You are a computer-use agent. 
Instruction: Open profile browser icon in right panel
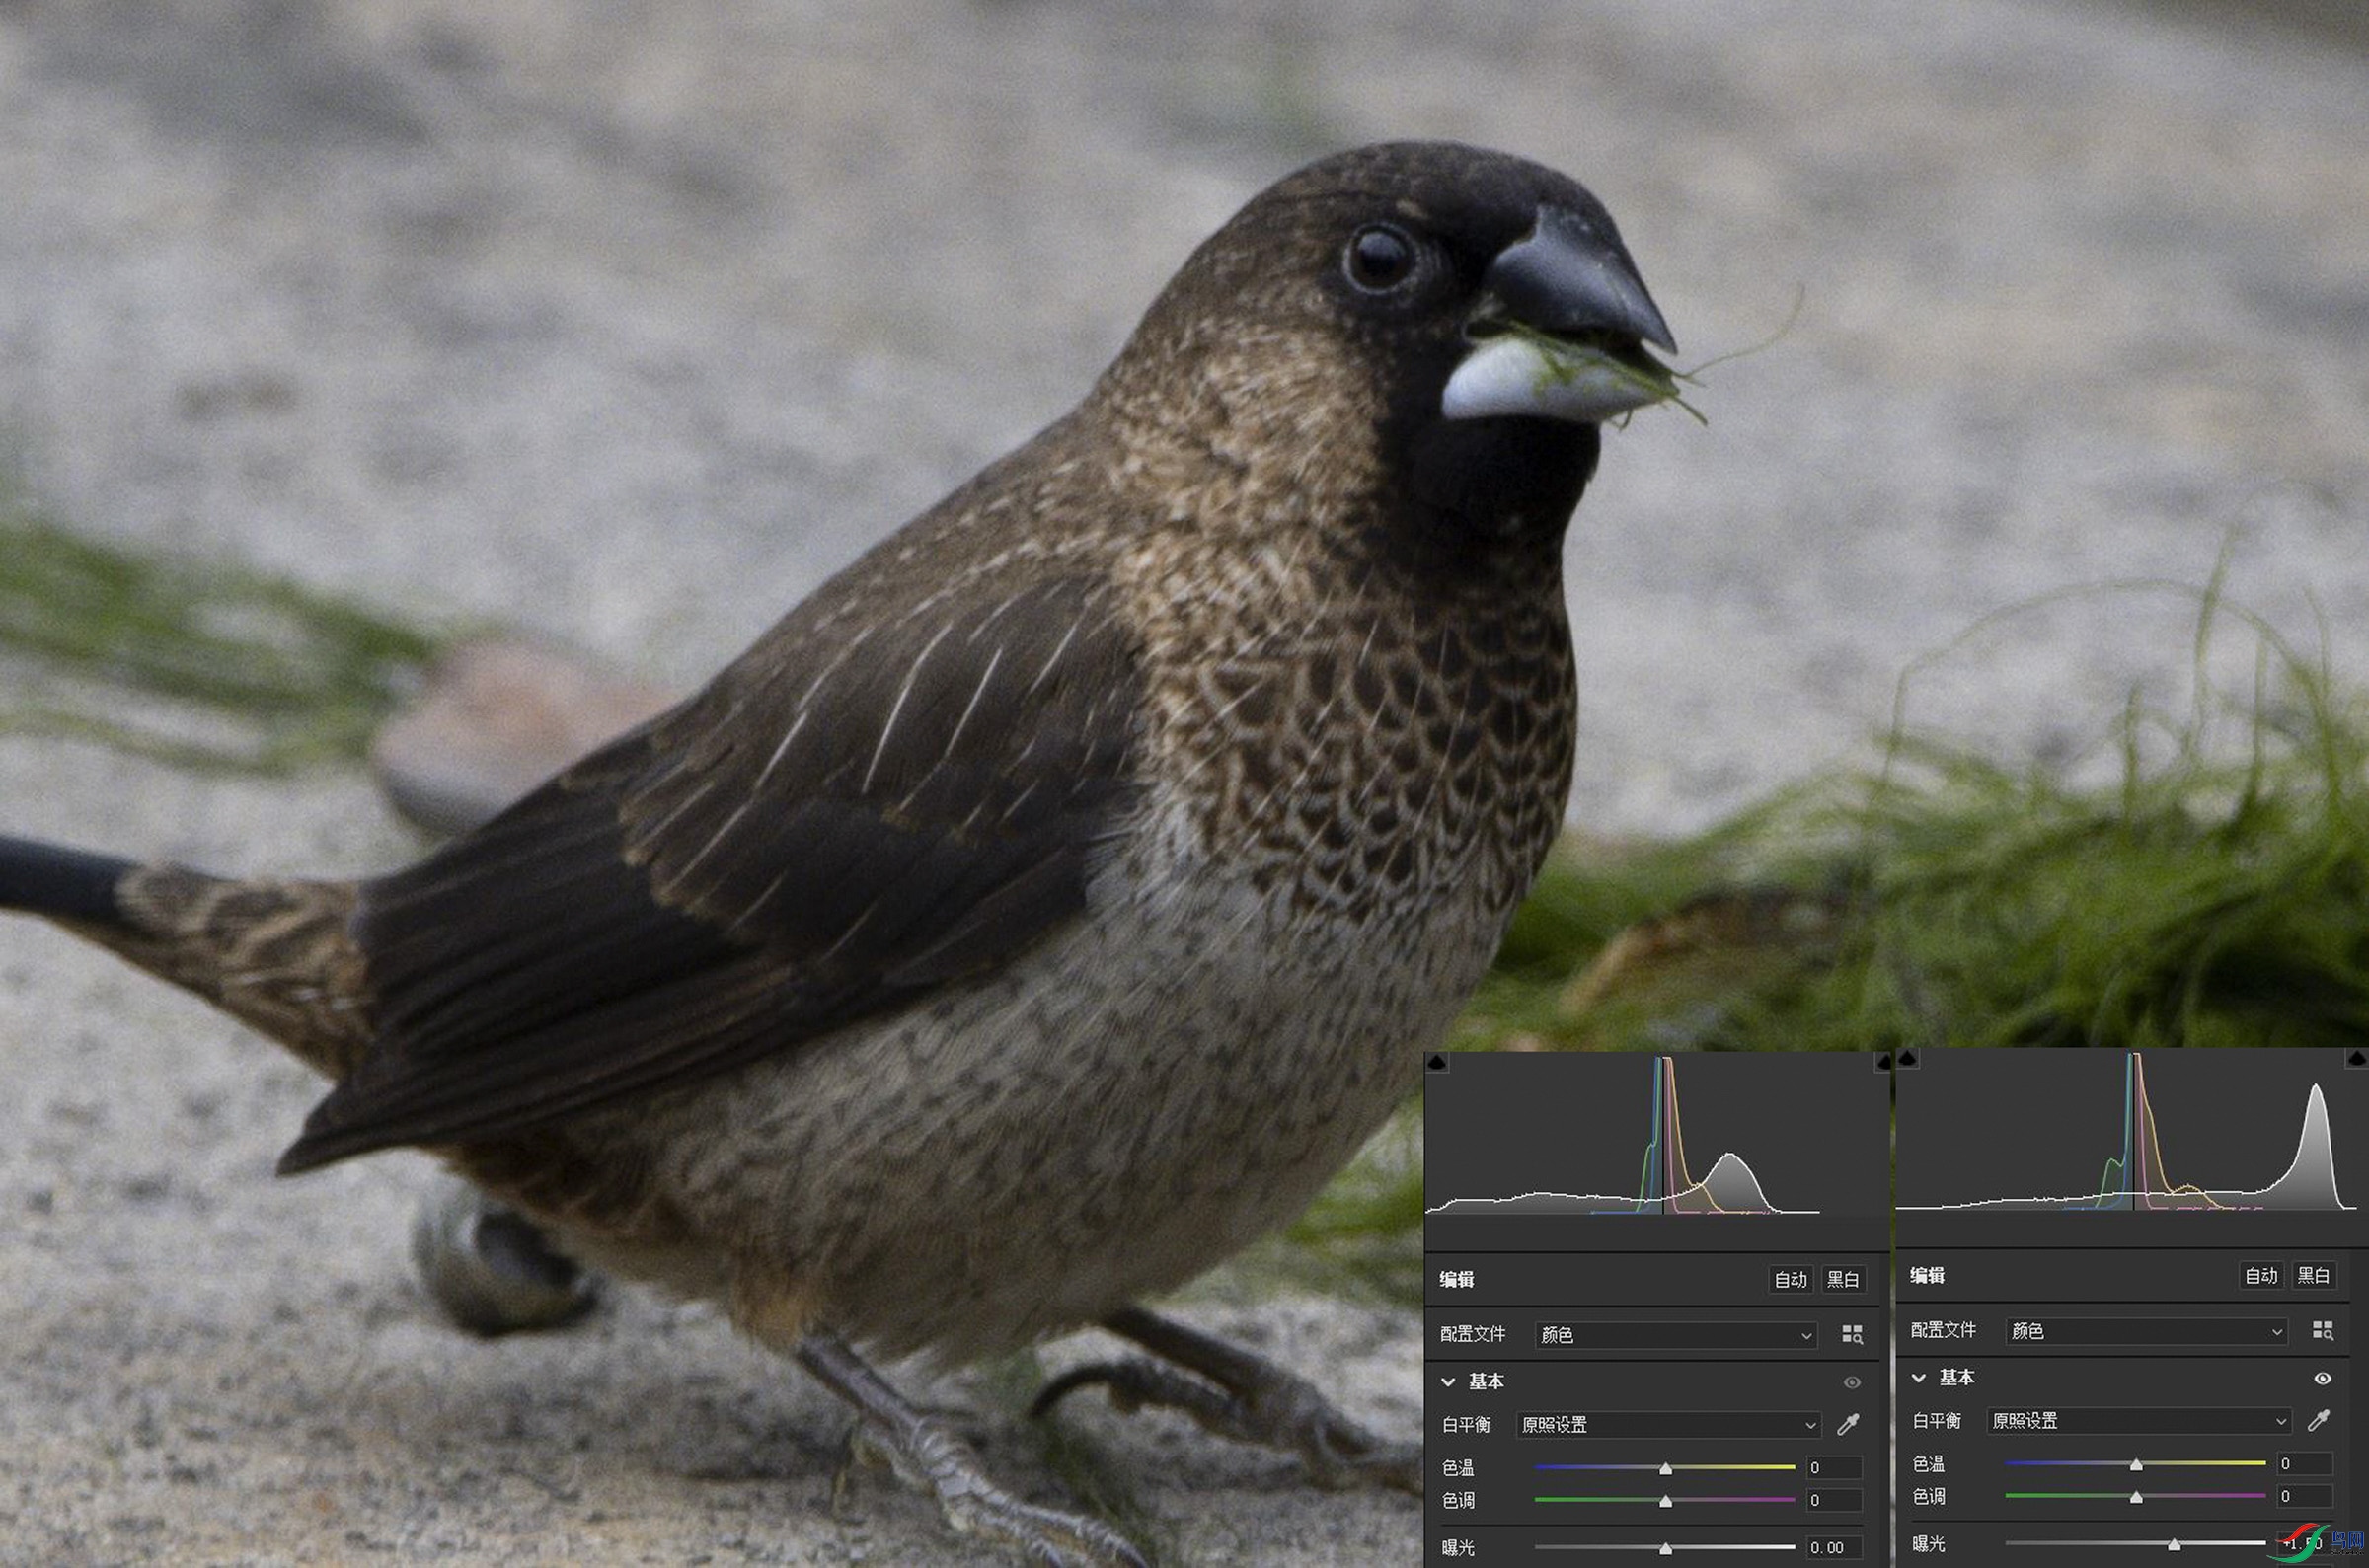pos(2322,1330)
